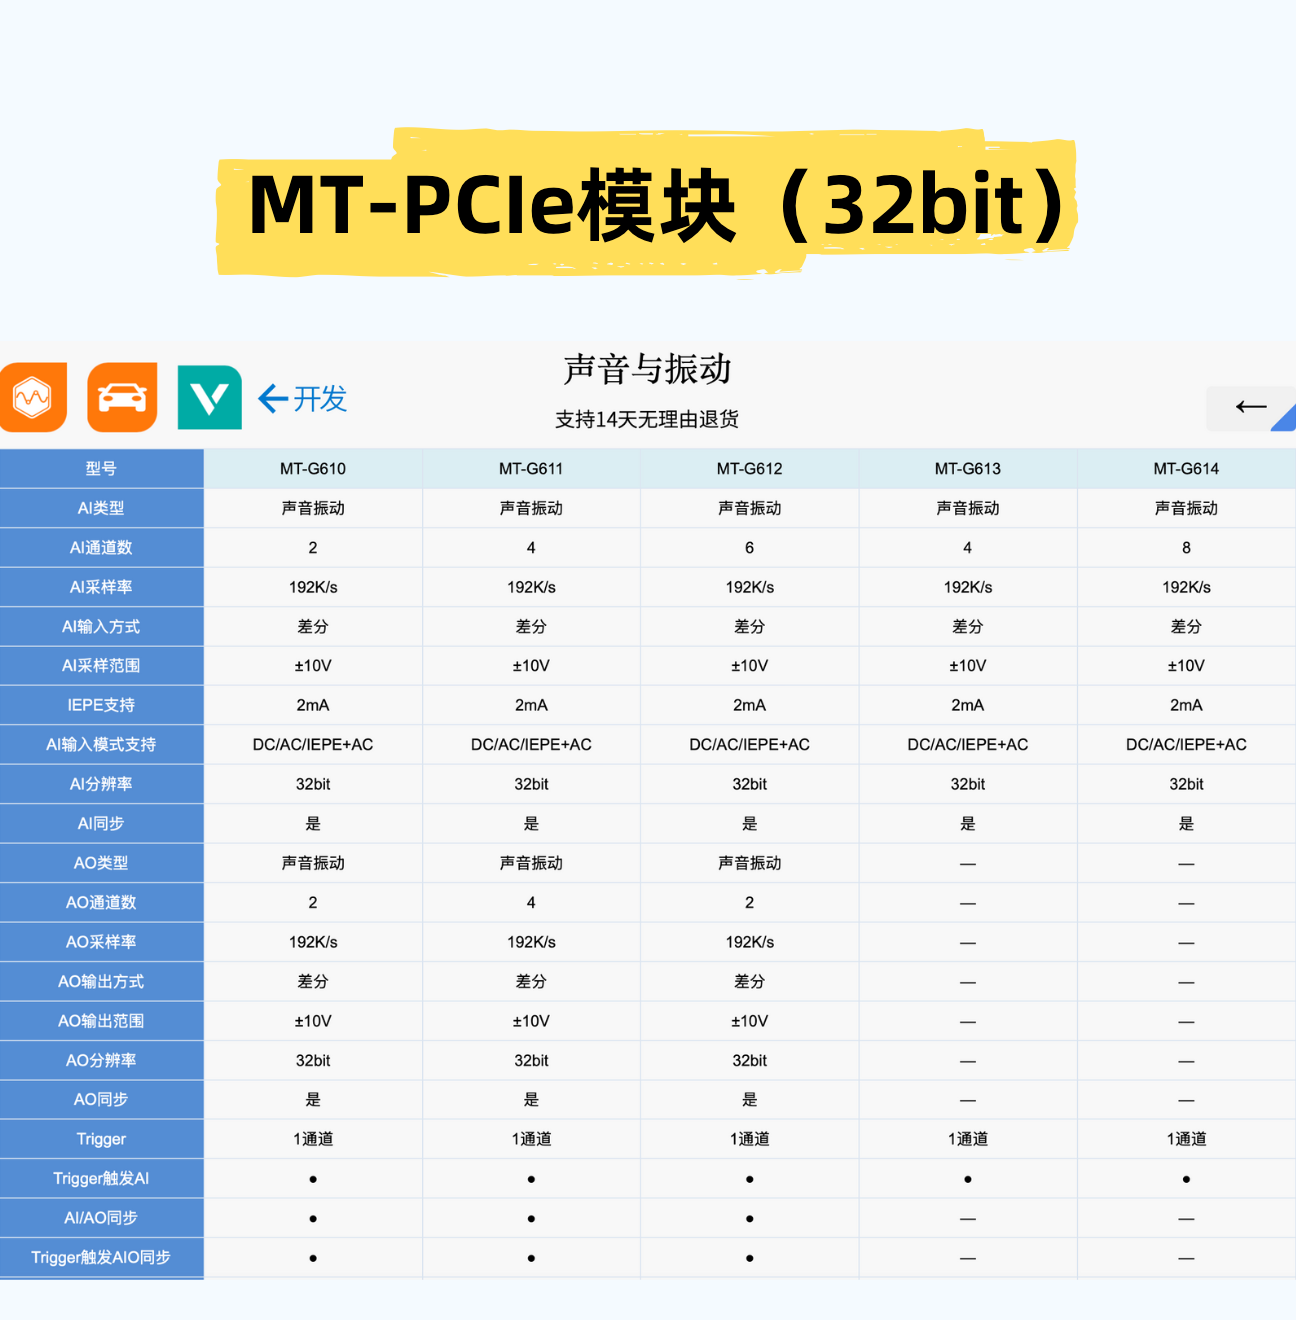Select MT-G611 AI采样范围 ±10V cell
The image size is (1296, 1320).
tap(531, 666)
